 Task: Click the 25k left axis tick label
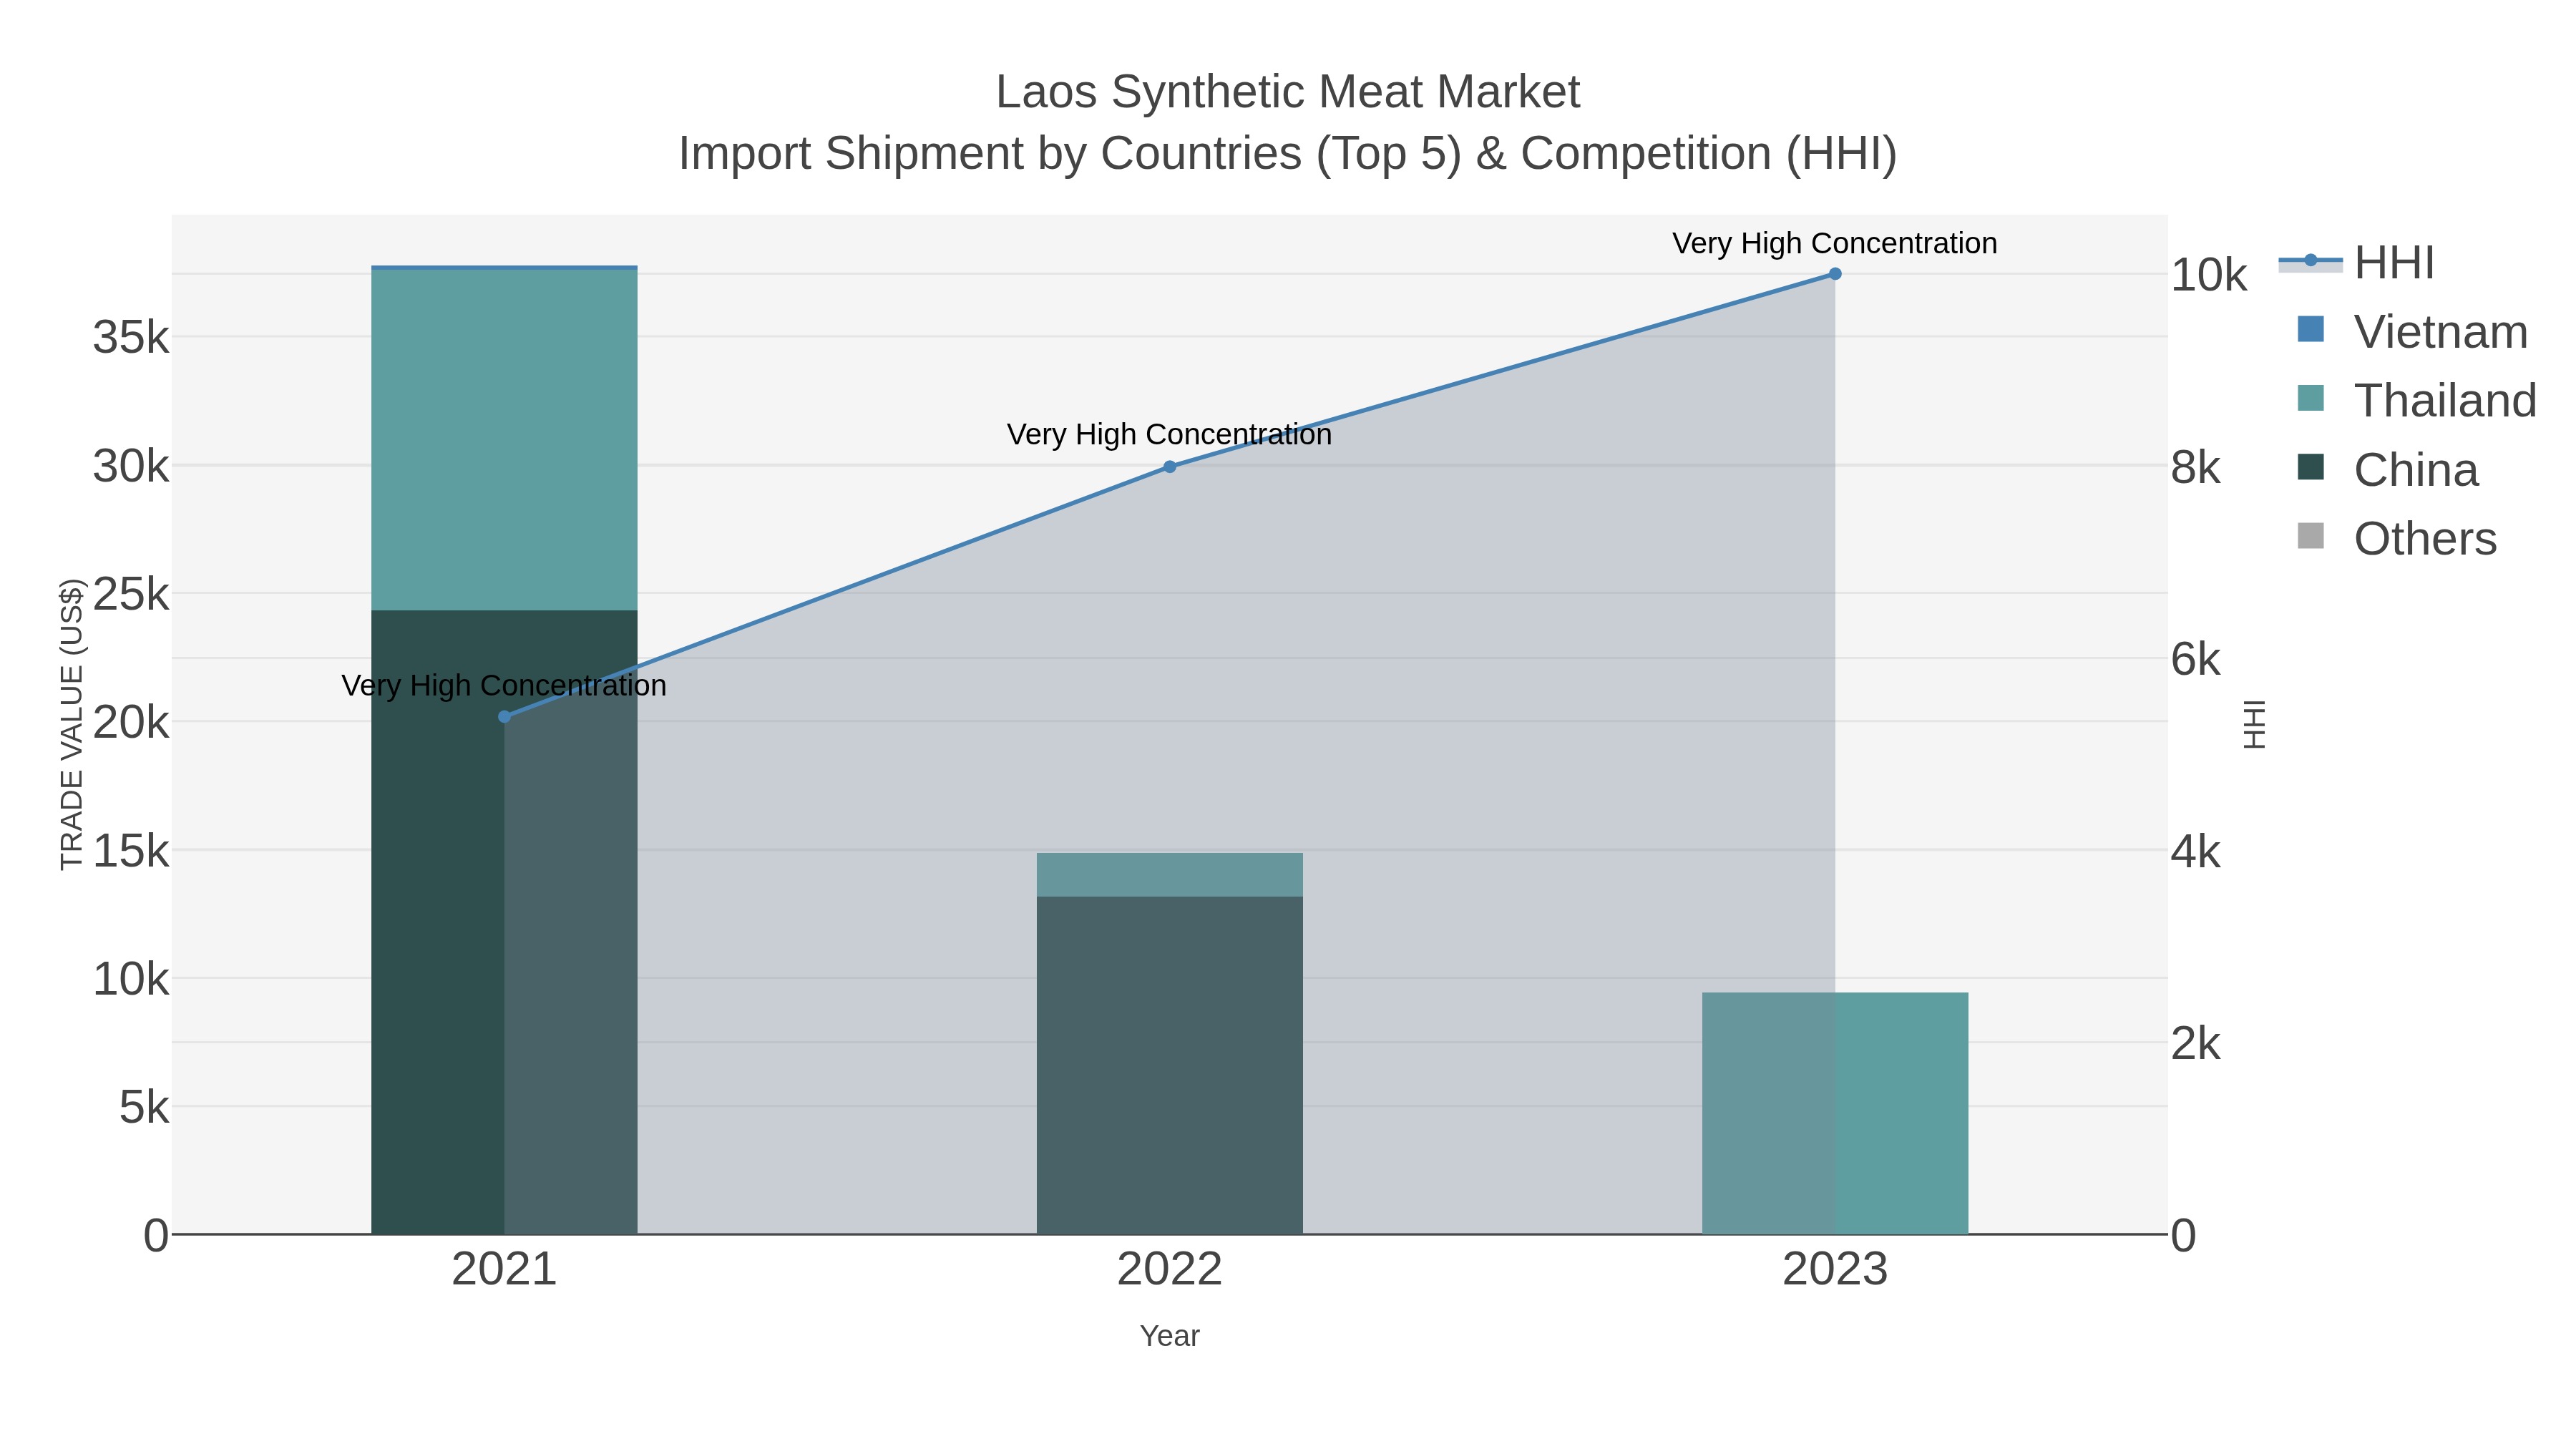(131, 594)
